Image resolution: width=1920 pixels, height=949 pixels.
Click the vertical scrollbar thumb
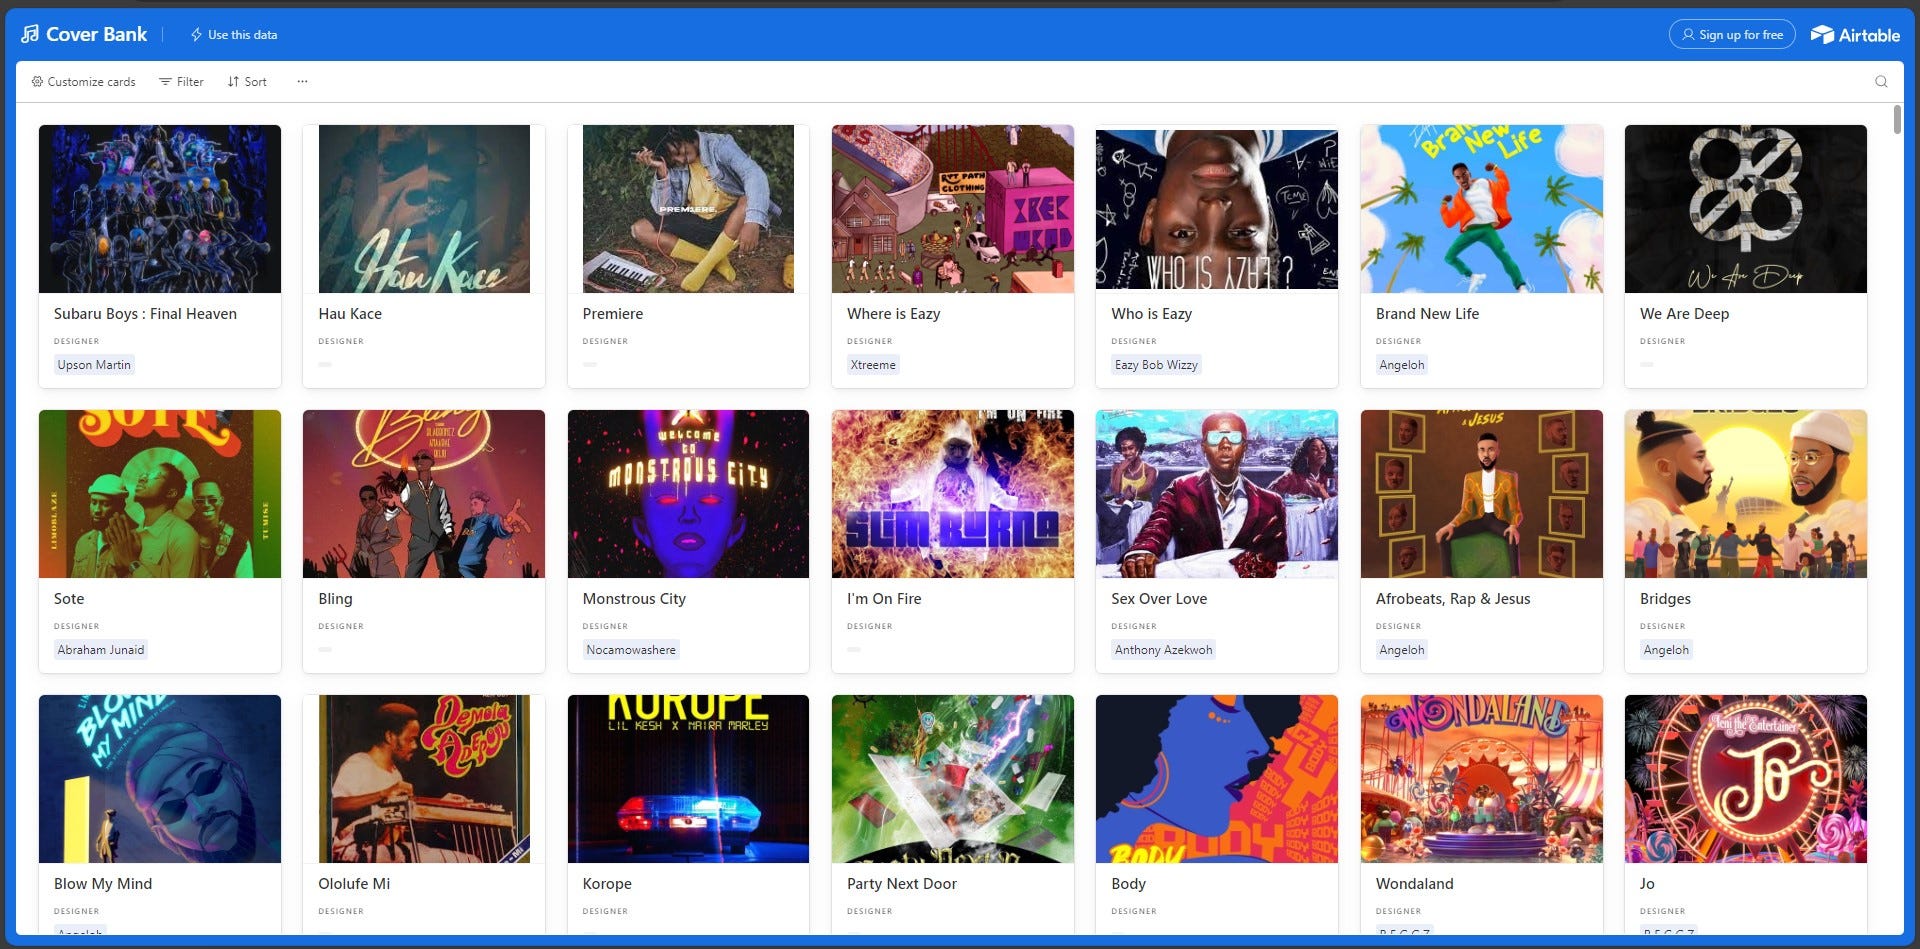[1897, 119]
